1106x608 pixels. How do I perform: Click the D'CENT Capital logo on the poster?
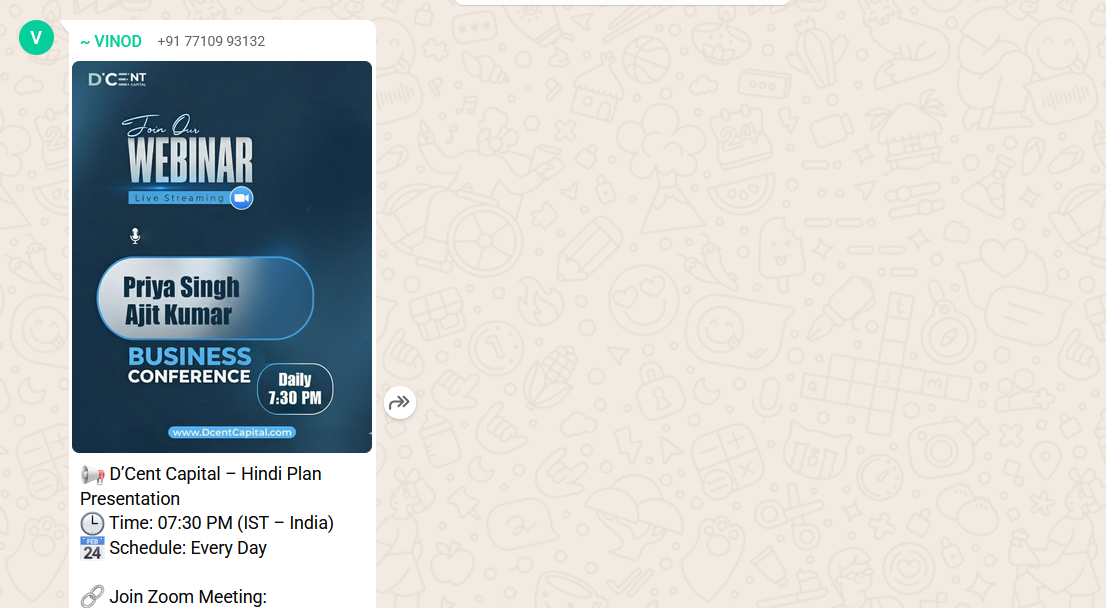coord(118,79)
